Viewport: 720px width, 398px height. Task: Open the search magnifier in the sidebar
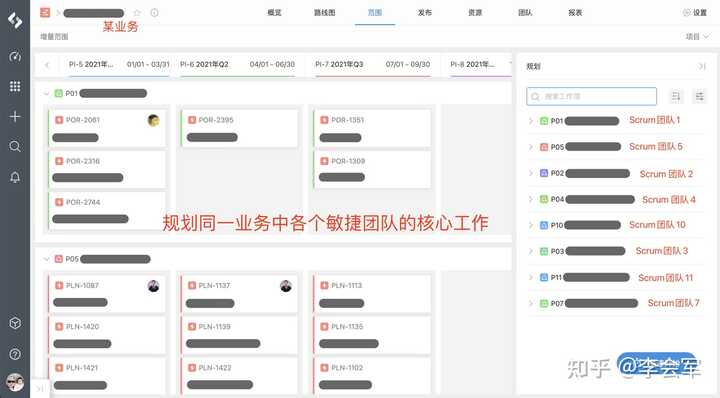click(15, 146)
